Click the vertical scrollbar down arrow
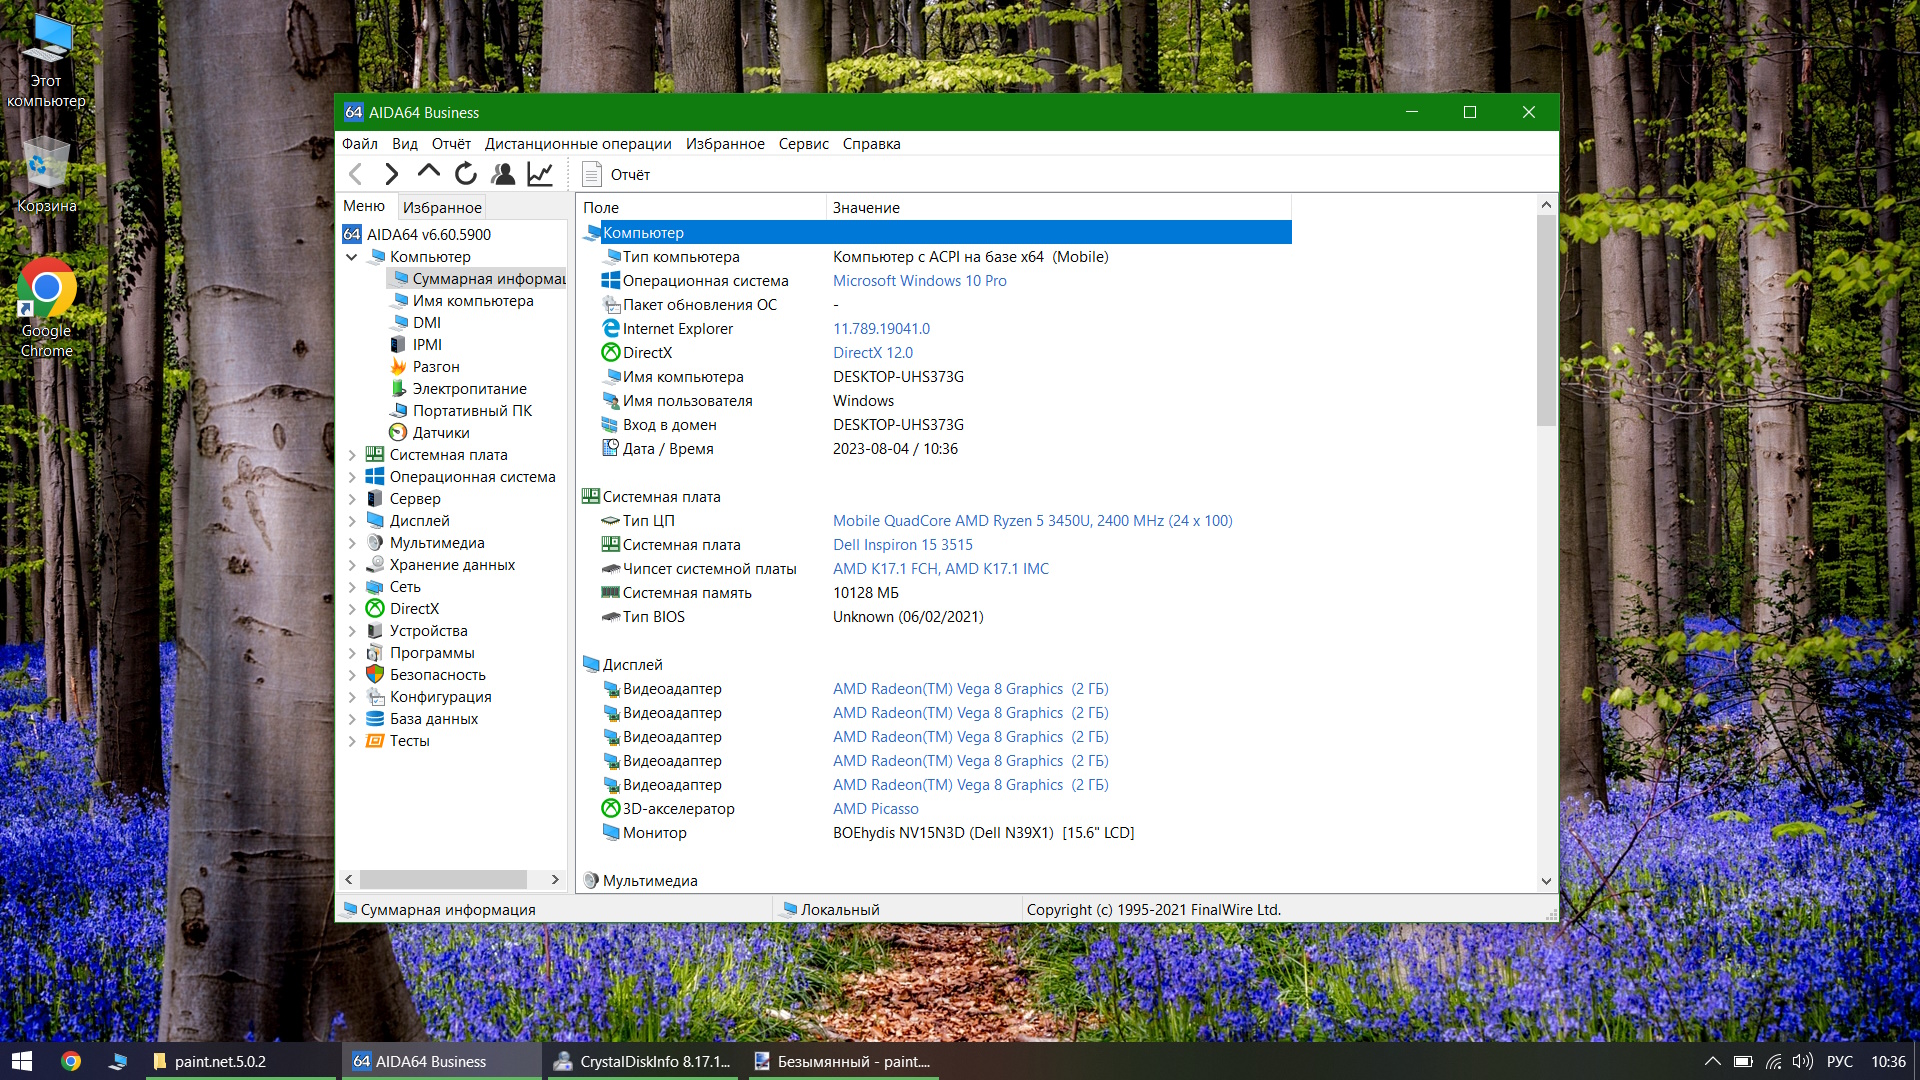This screenshot has height=1080, width=1920. click(1546, 881)
